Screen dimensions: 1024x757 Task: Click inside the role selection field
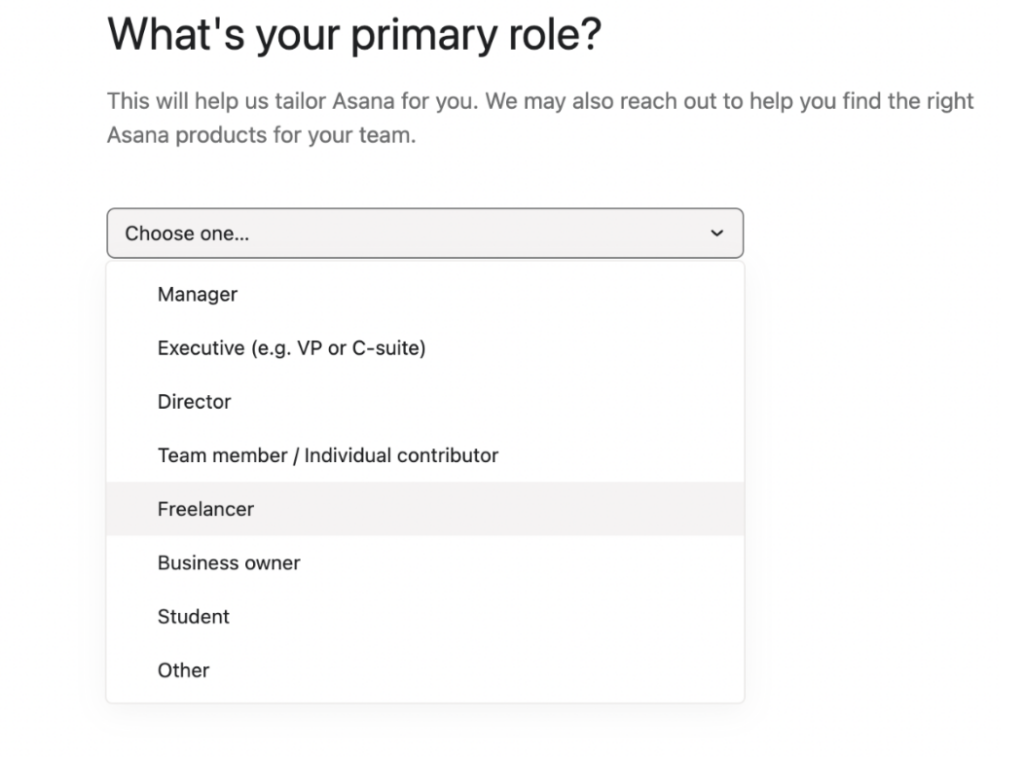pos(425,232)
